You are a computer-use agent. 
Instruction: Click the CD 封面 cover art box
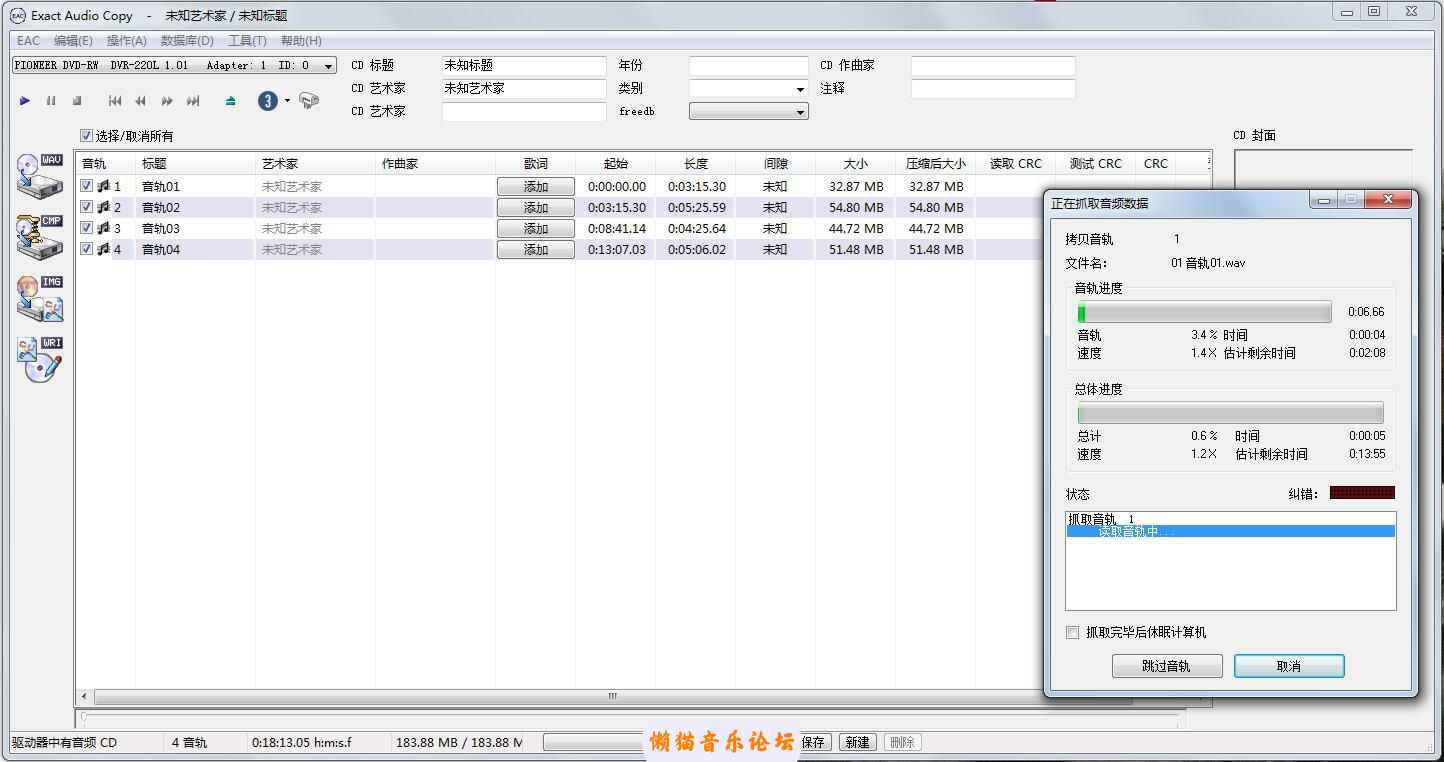(1323, 169)
